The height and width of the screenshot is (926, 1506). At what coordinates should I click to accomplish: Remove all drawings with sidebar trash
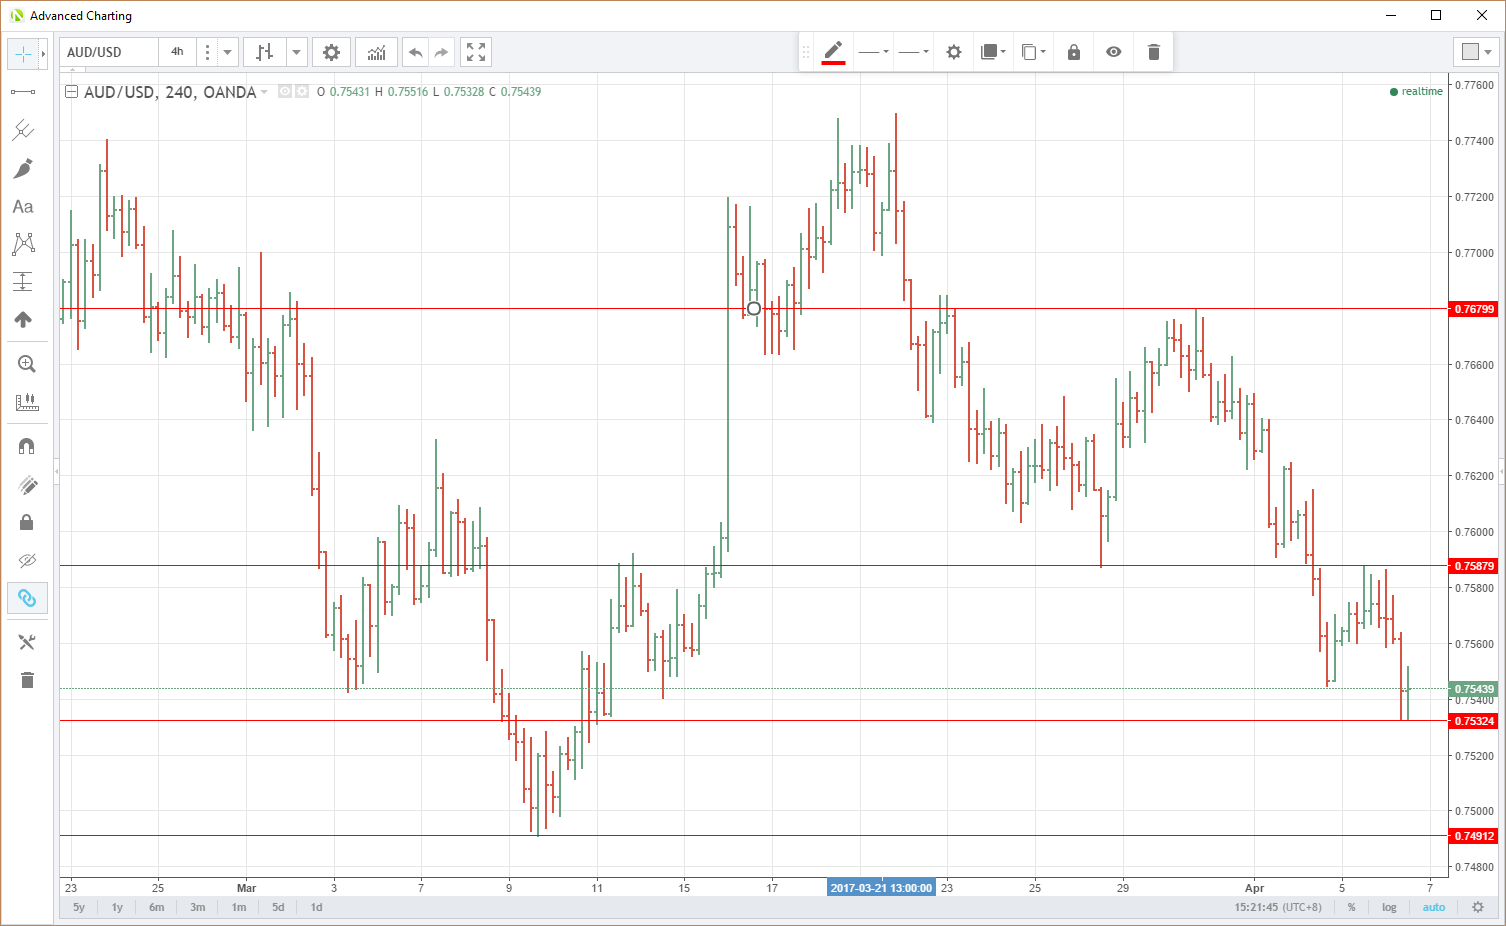(x=27, y=680)
